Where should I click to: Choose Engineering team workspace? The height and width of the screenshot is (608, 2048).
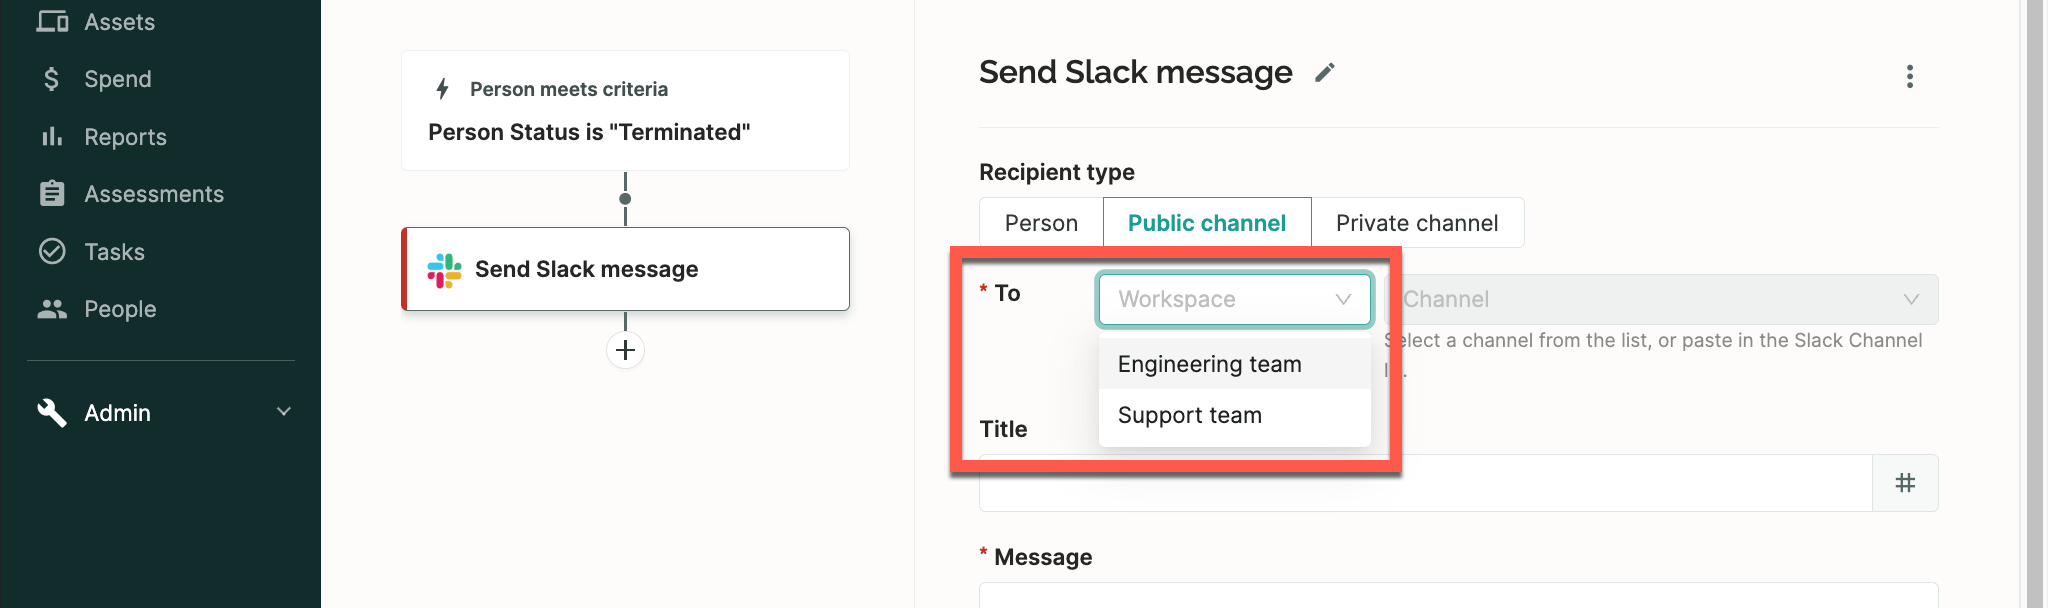[1234, 364]
